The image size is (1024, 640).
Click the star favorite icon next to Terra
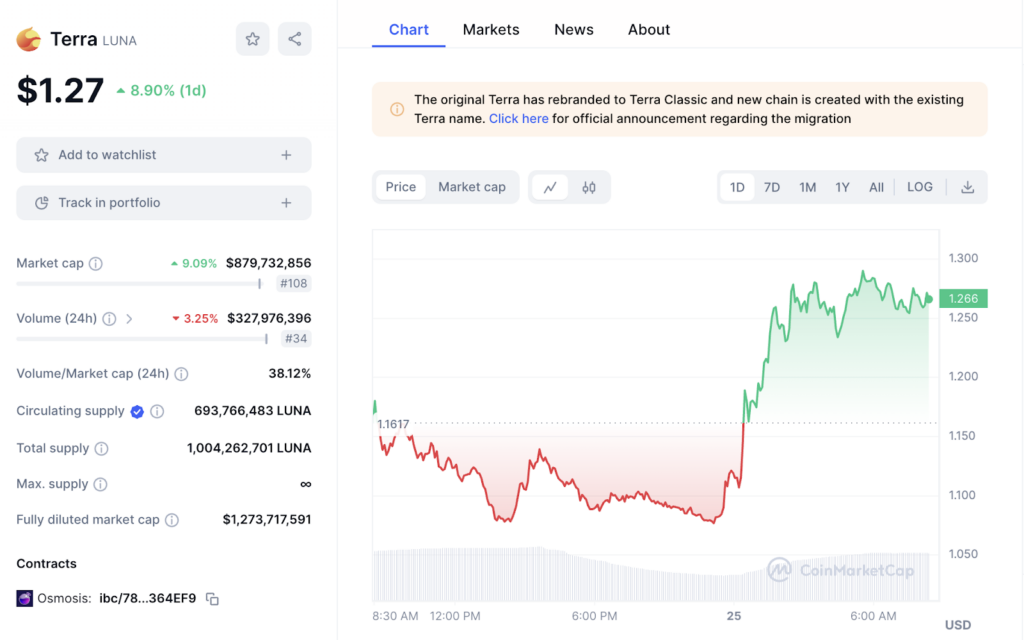253,39
